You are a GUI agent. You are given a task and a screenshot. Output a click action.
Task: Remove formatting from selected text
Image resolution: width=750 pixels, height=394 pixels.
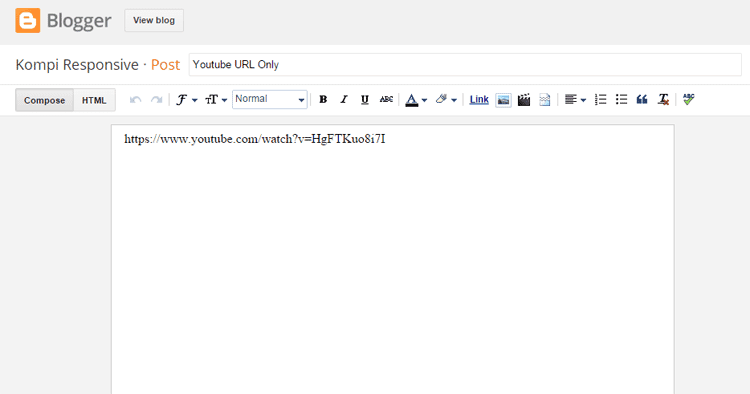coord(663,99)
